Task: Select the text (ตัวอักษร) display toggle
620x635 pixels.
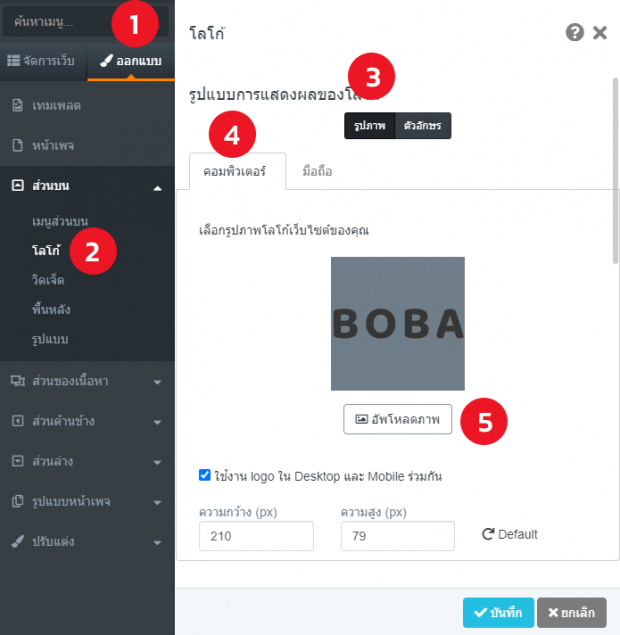Action: 423,125
